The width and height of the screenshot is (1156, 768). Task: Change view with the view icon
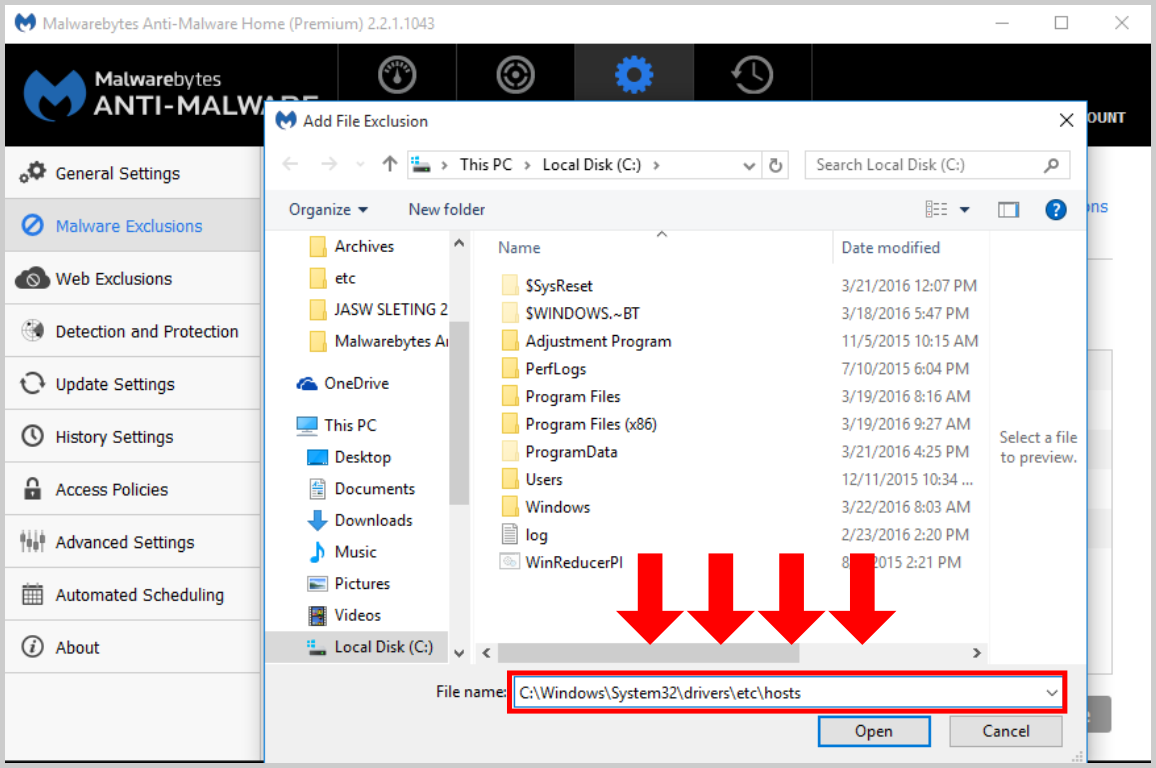click(x=936, y=209)
